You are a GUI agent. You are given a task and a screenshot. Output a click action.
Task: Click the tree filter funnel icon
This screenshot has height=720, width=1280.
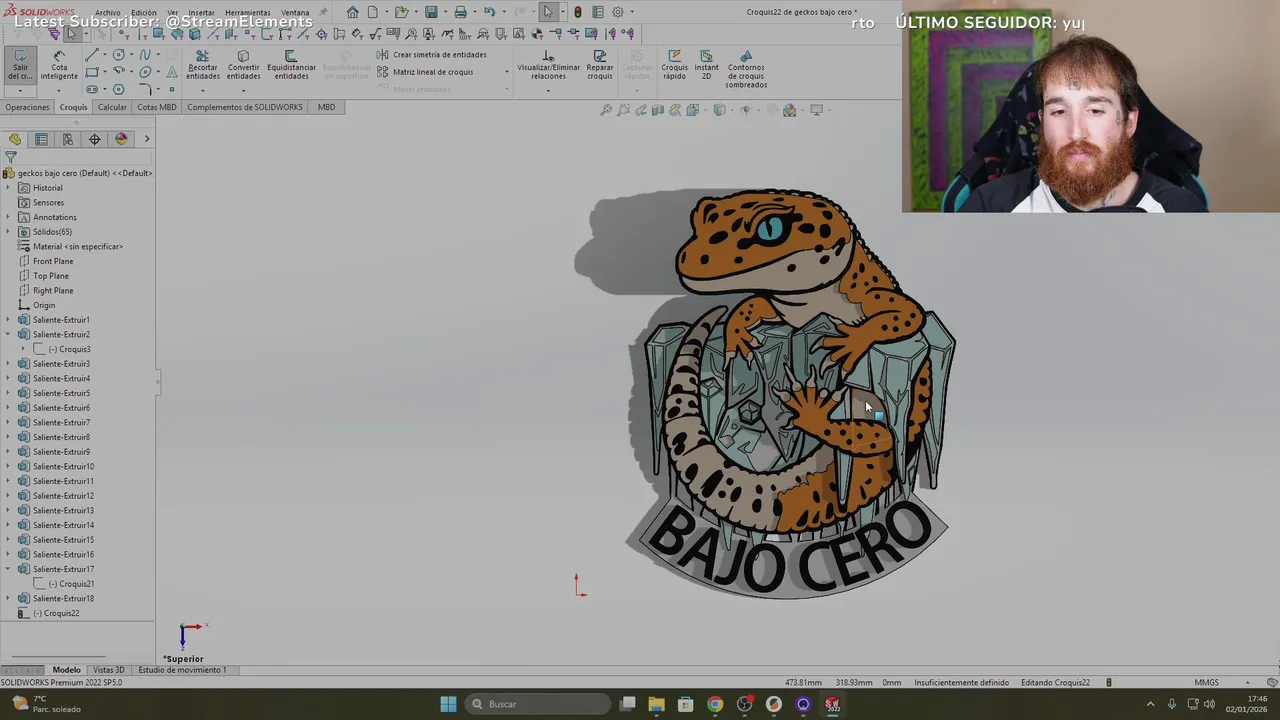coord(11,157)
